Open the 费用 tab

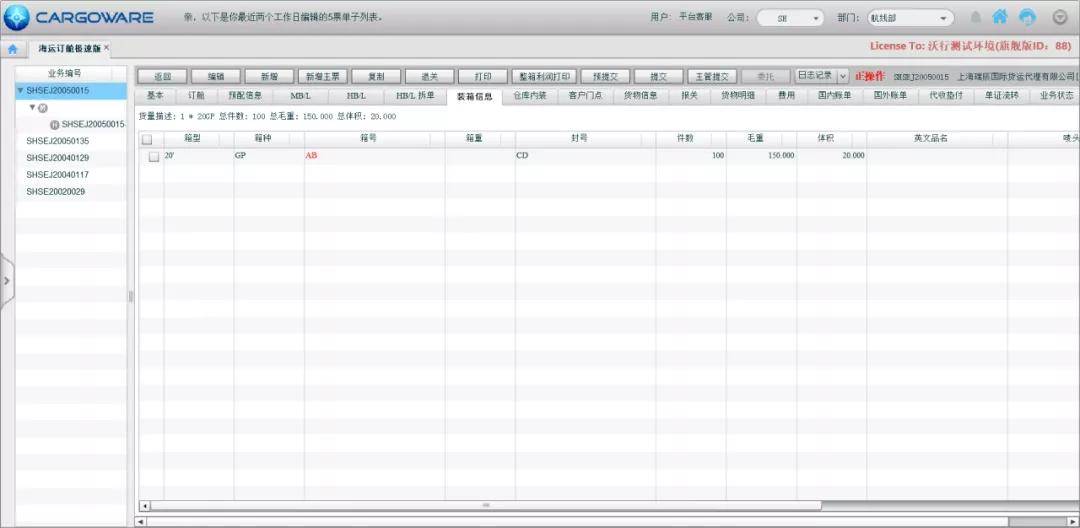pos(786,96)
